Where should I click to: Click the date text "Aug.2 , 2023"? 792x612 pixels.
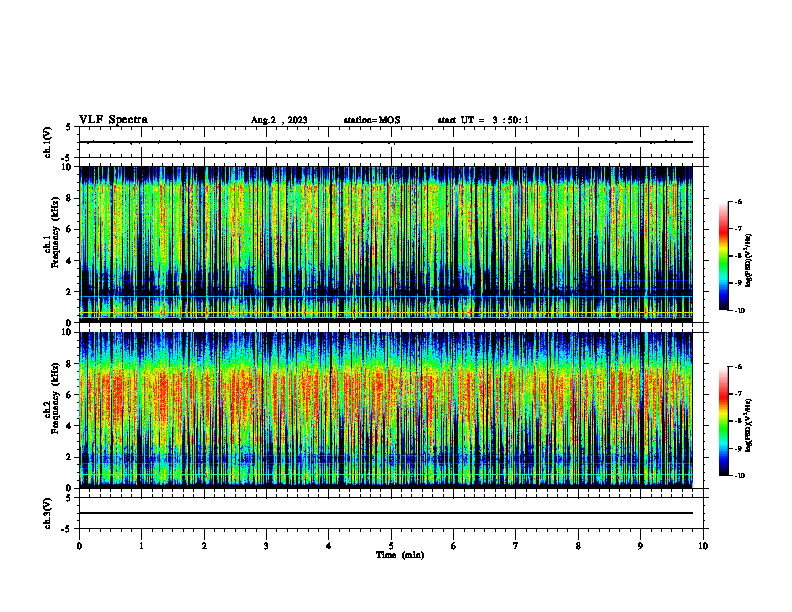coord(279,120)
